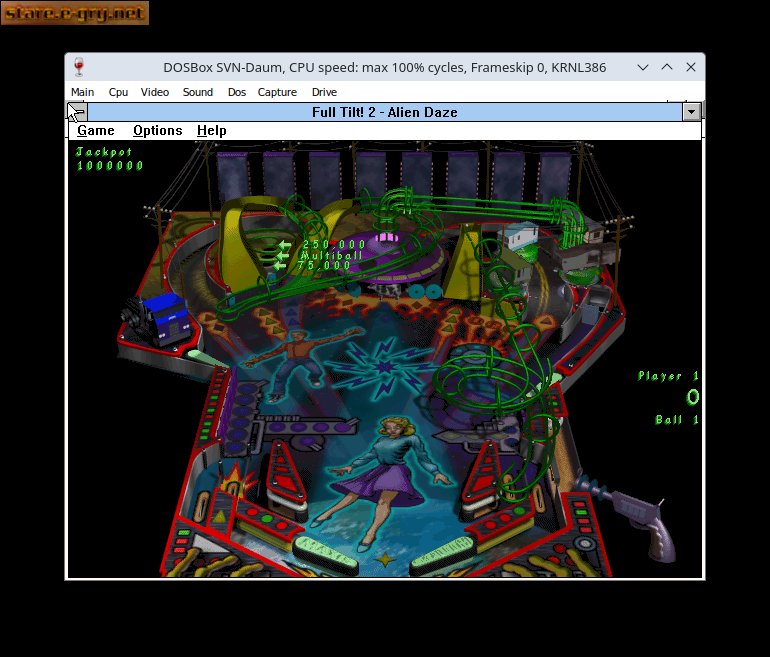This screenshot has height=657, width=770.
Task: Click the Full Tilt! 2 - Alien Daze title bar
Action: coord(385,112)
